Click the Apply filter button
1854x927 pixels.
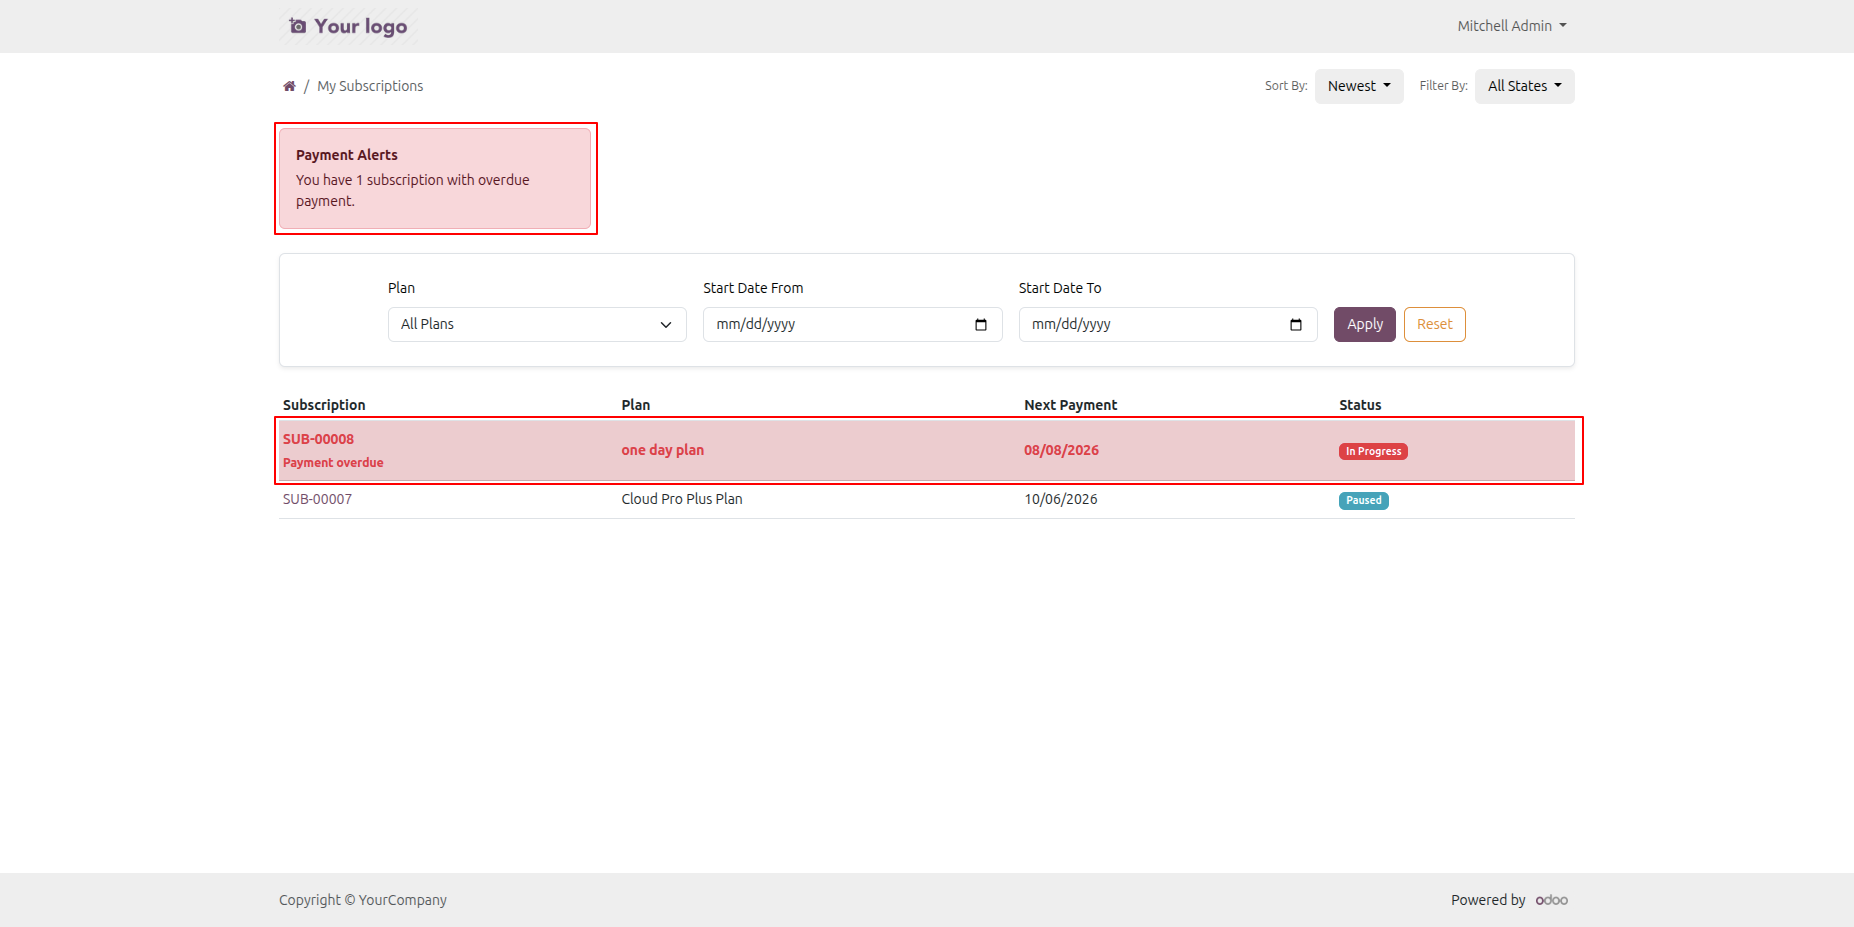coord(1364,324)
